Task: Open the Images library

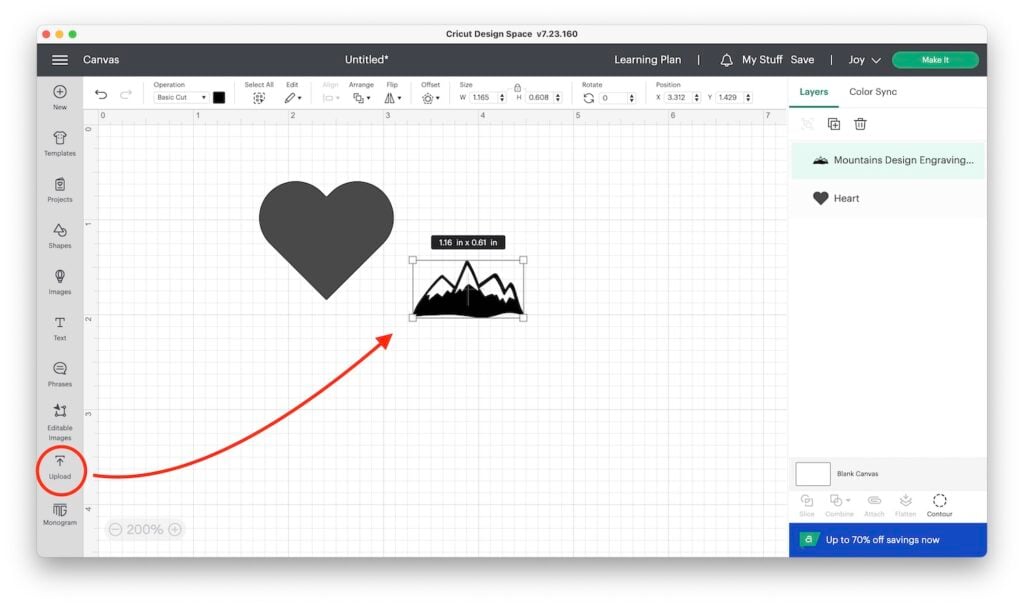Action: coord(59,282)
